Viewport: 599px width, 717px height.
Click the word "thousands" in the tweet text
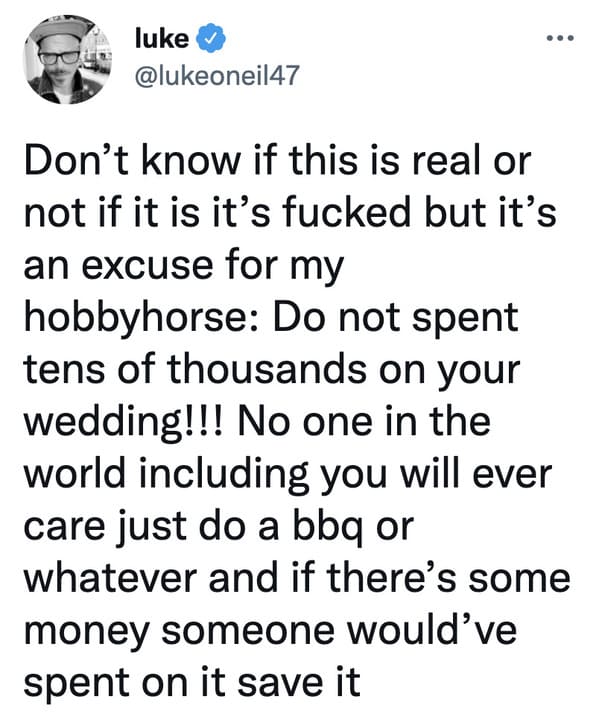(x=268, y=370)
